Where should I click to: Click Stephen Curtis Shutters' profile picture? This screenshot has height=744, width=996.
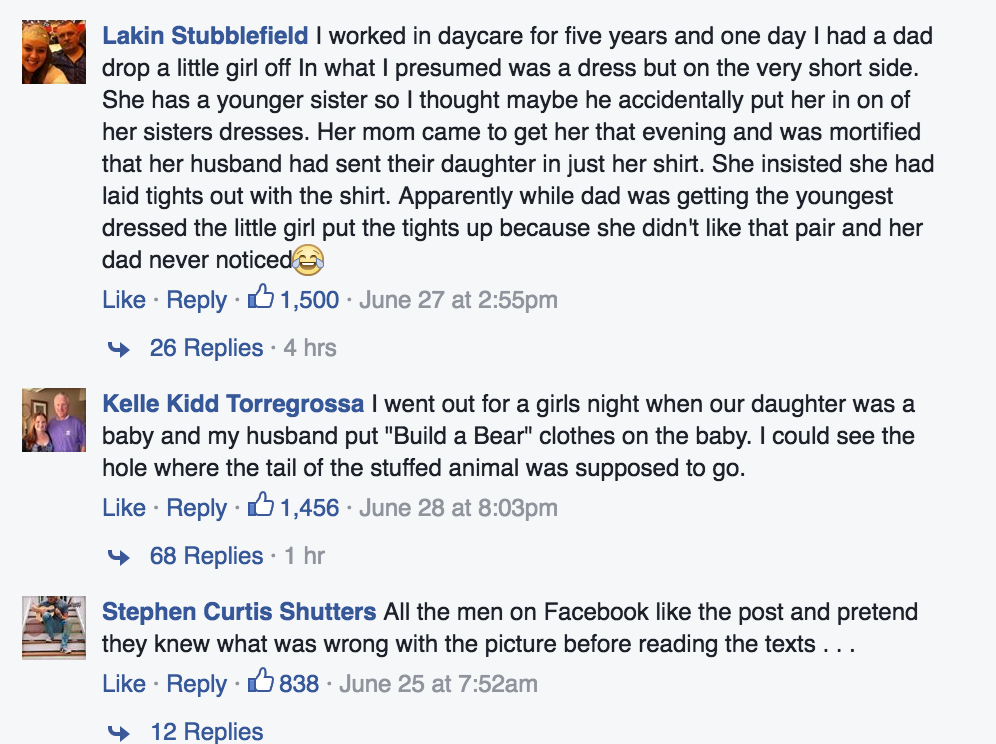(x=47, y=627)
